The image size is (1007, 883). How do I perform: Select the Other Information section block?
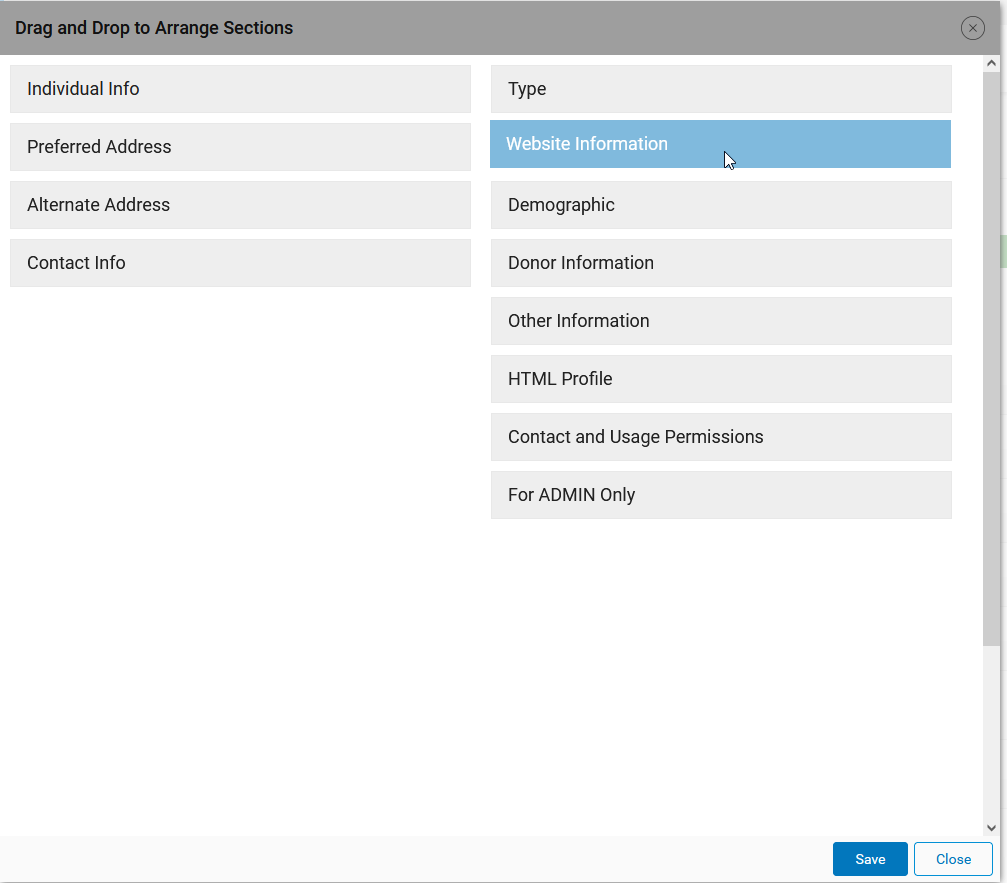coord(721,321)
